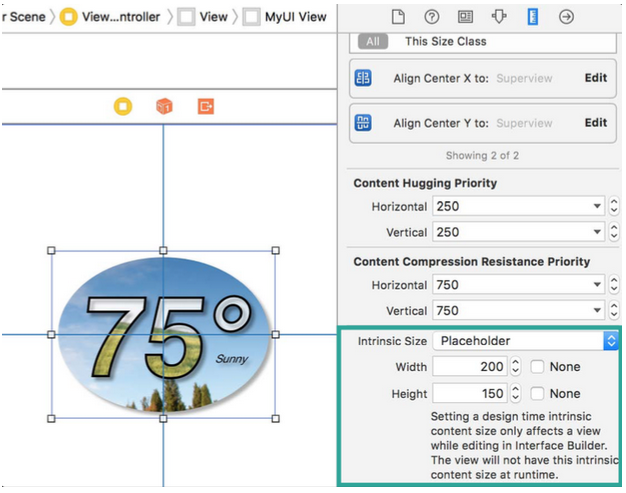Click the intrinsic Width field showing 200

coord(470,366)
